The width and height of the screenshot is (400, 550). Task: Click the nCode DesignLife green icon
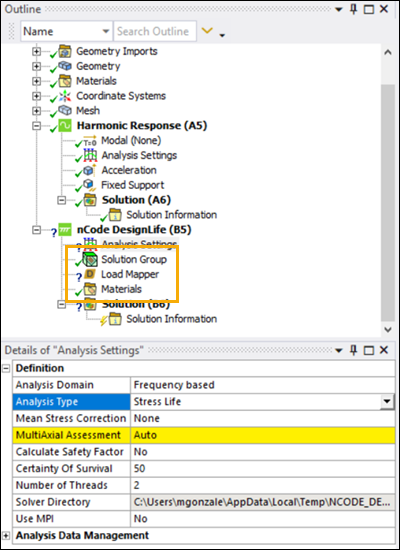(65, 230)
